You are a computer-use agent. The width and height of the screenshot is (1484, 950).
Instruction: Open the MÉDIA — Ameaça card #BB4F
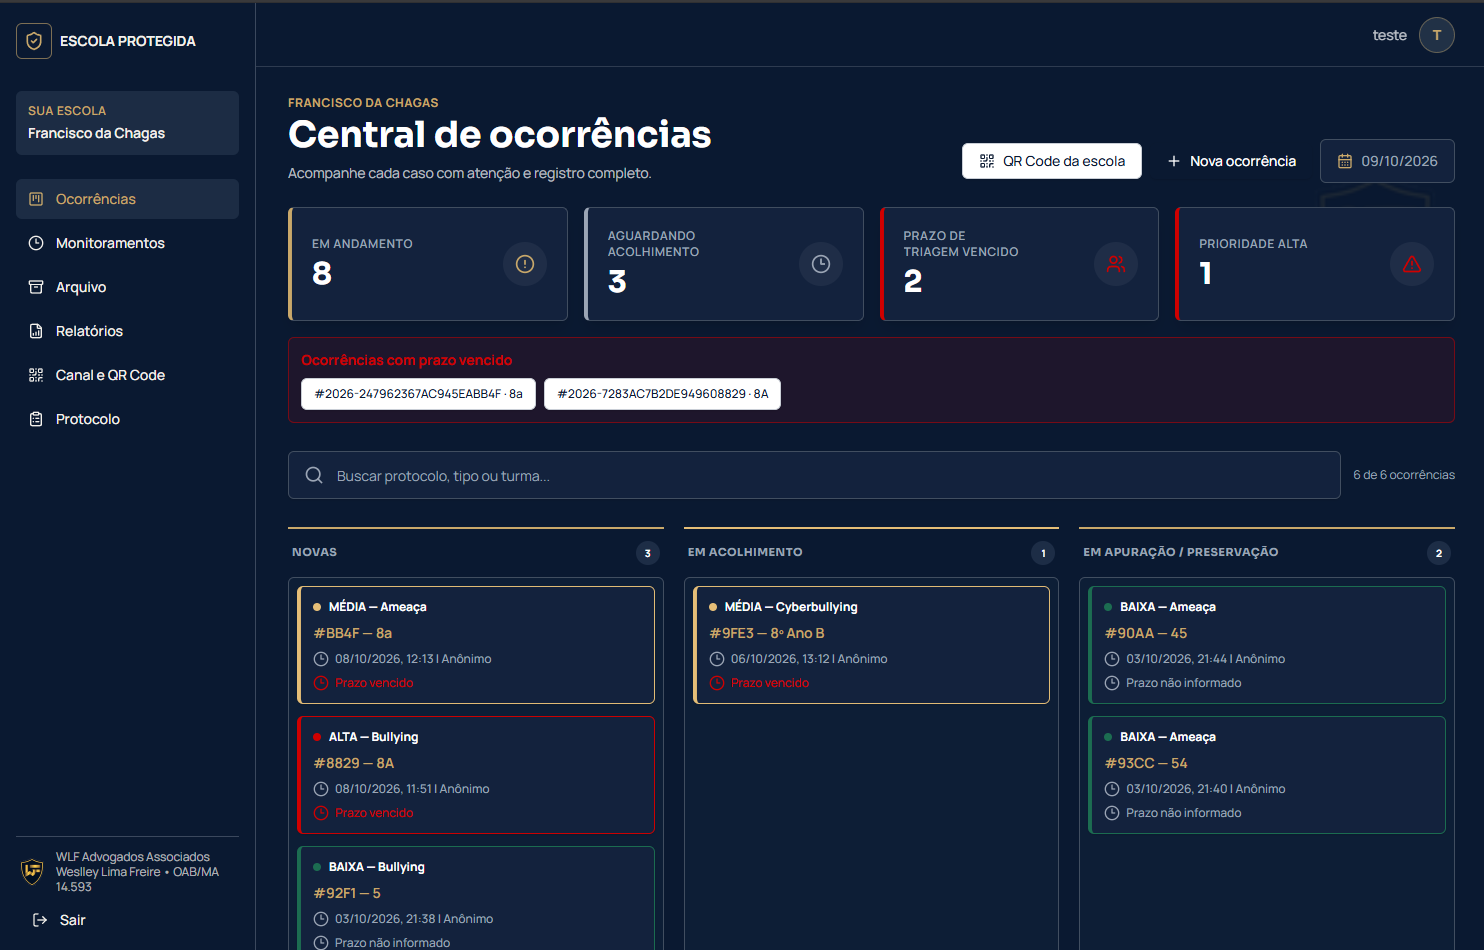click(476, 645)
